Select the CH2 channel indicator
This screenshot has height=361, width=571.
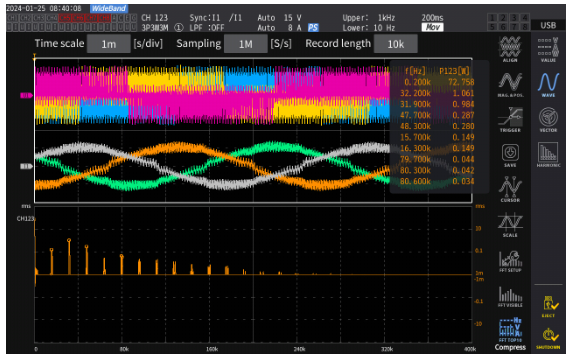pos(25,17)
